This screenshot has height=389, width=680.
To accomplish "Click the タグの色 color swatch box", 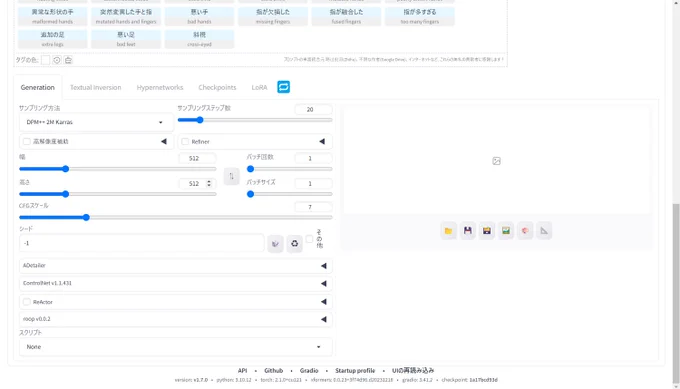I will pos(46,60).
